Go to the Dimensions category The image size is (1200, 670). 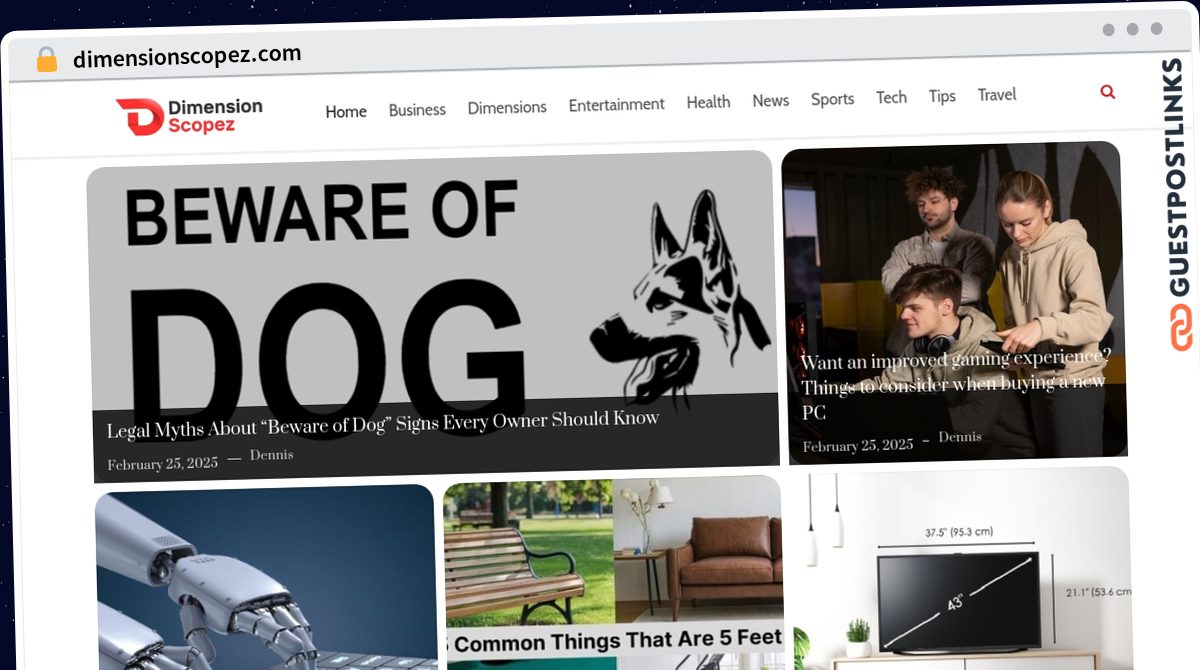507,107
